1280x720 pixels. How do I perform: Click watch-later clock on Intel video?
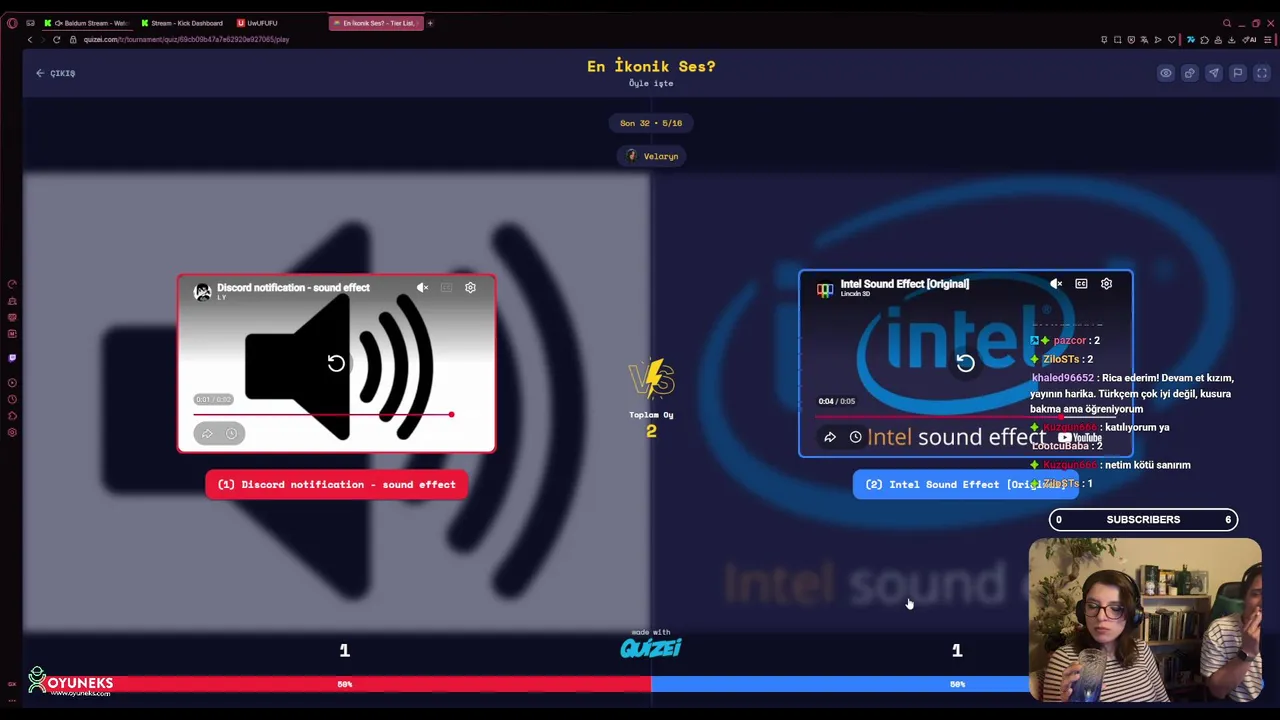coord(855,437)
